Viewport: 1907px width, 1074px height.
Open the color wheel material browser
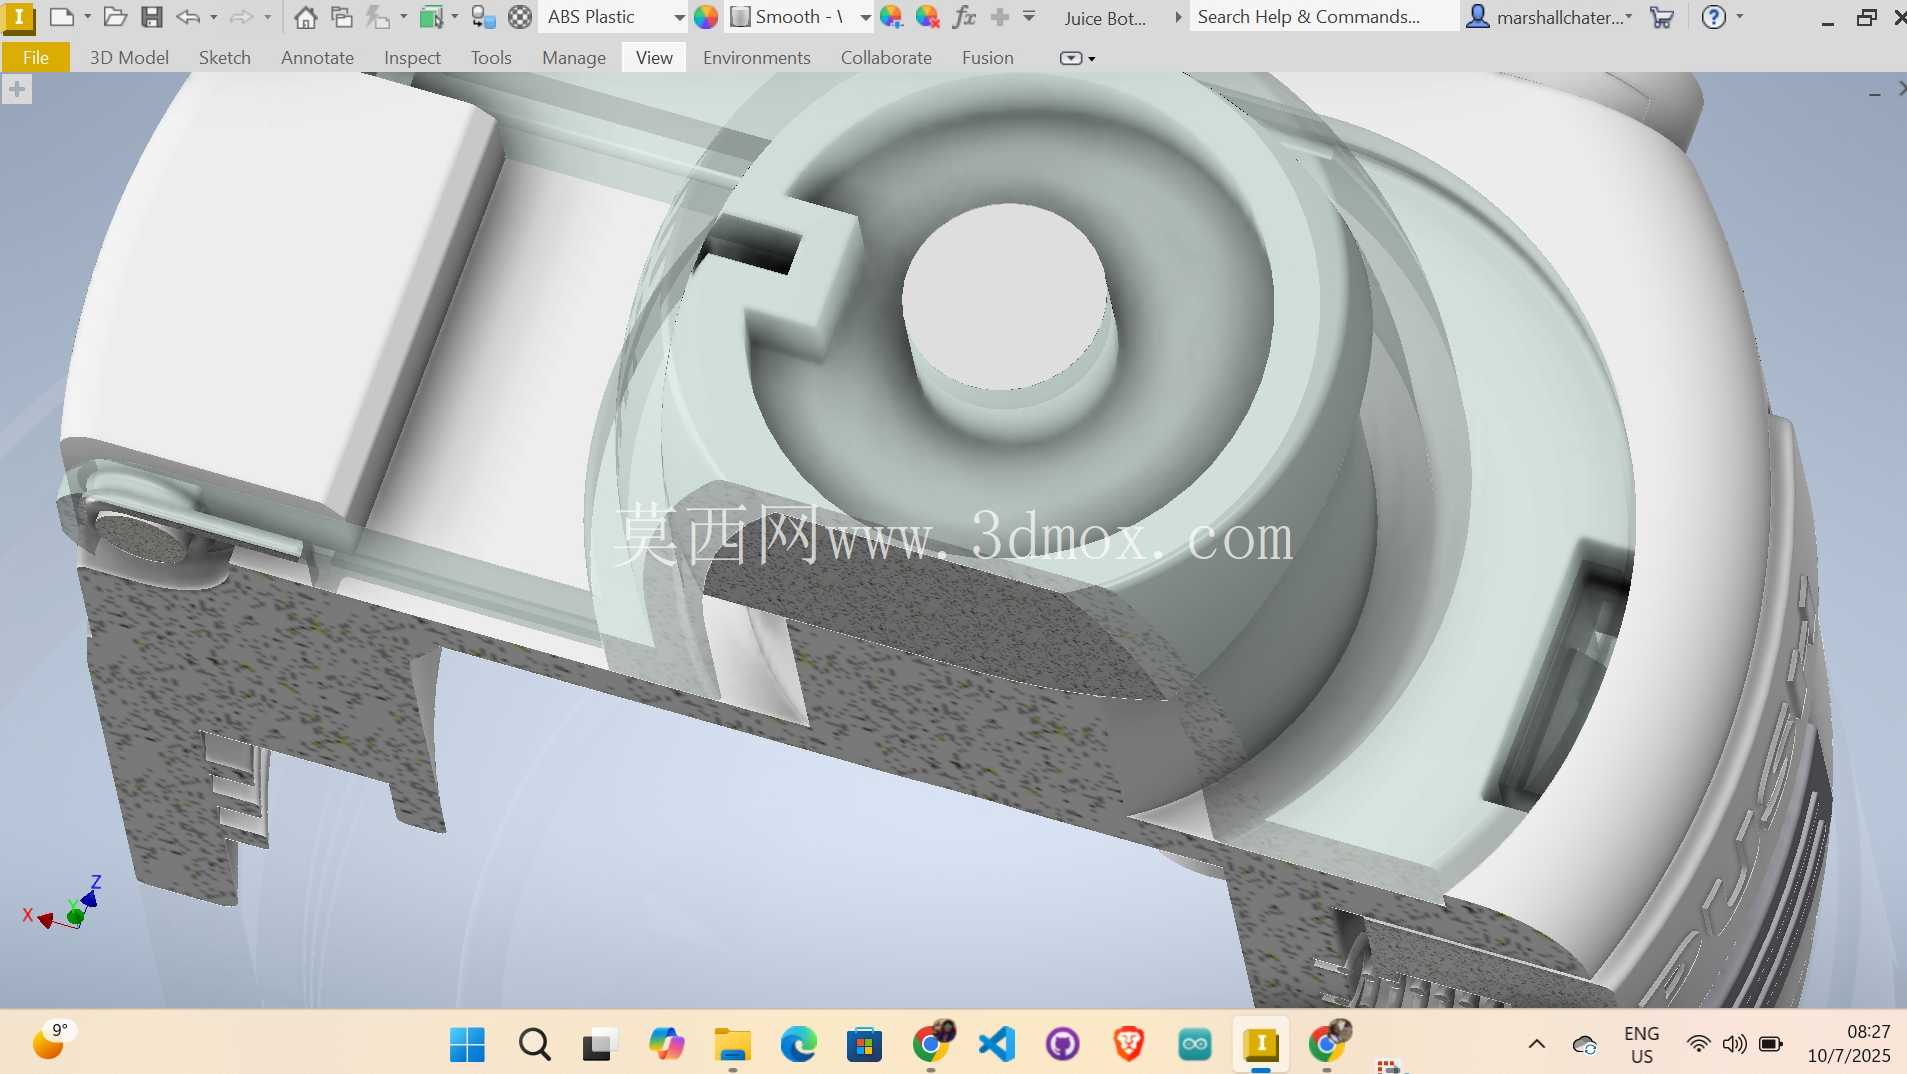click(x=706, y=17)
